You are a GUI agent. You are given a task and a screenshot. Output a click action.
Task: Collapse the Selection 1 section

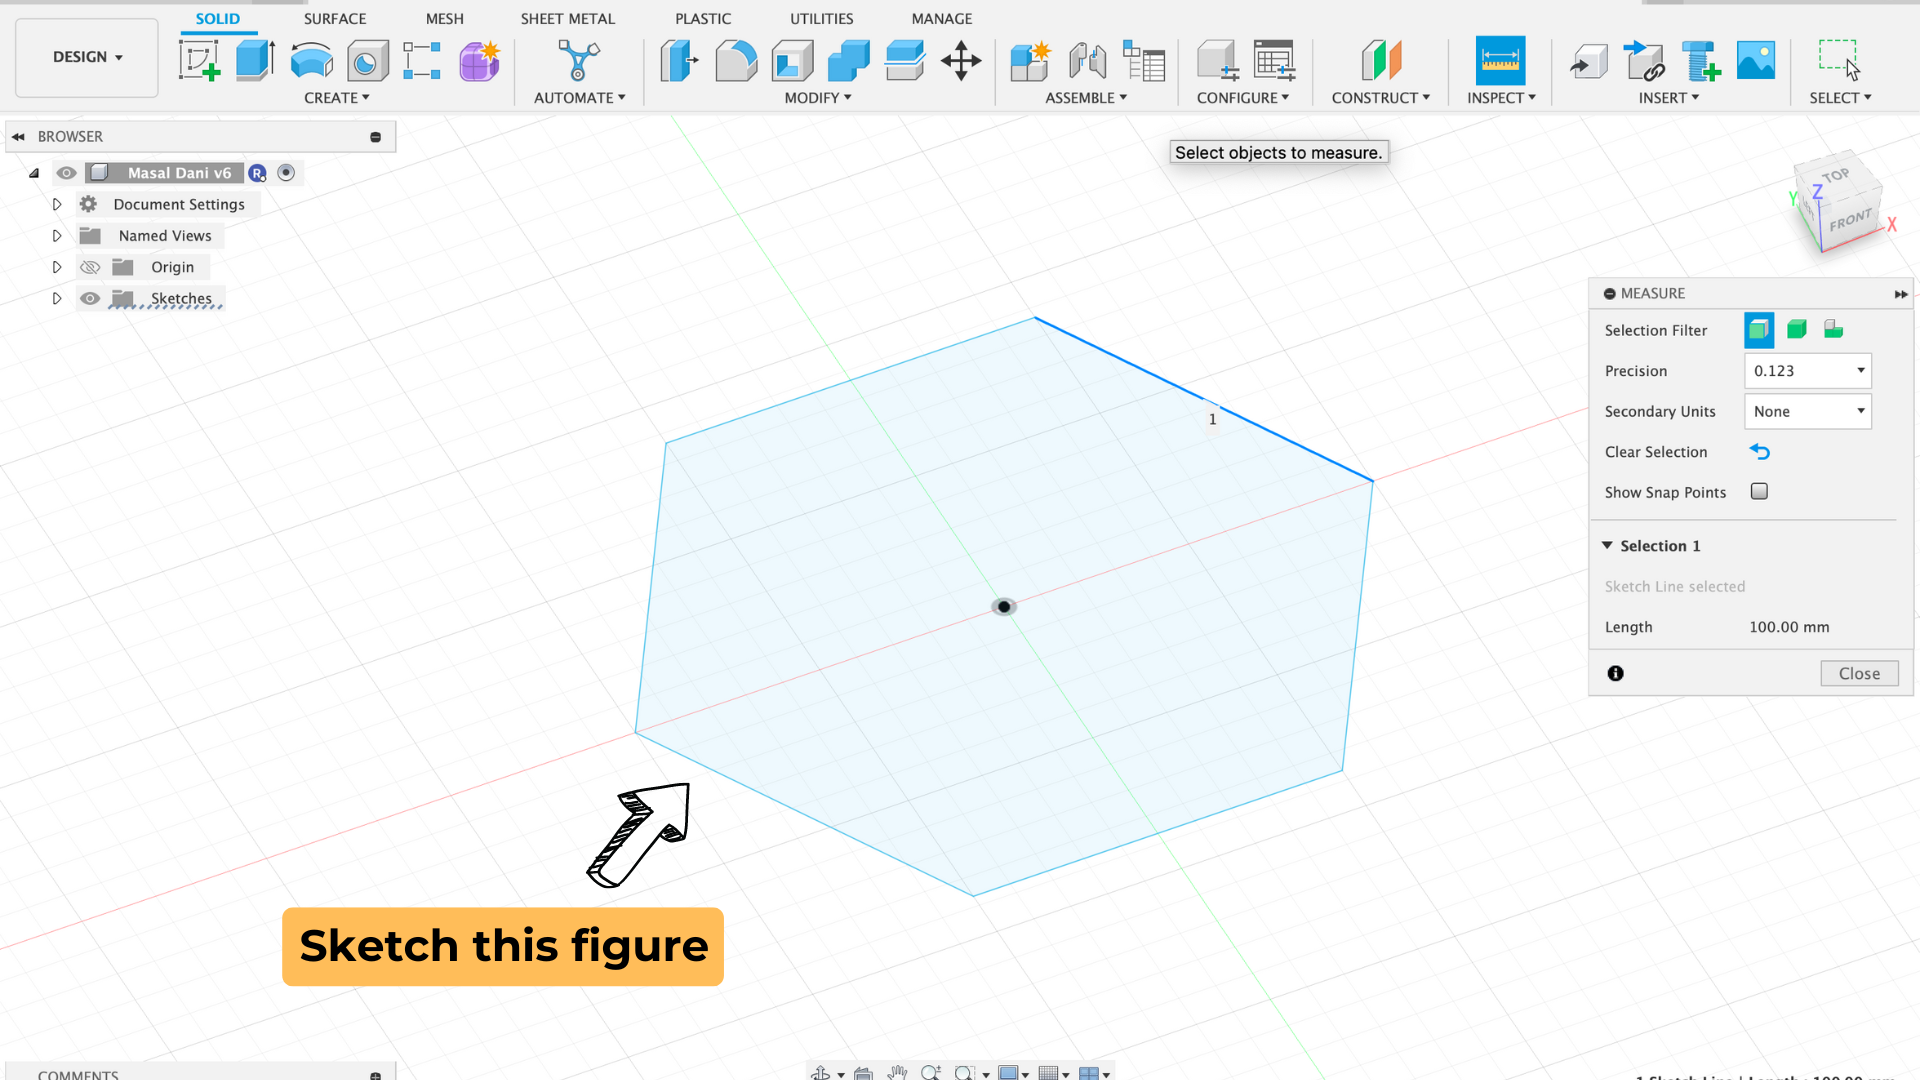1607,545
